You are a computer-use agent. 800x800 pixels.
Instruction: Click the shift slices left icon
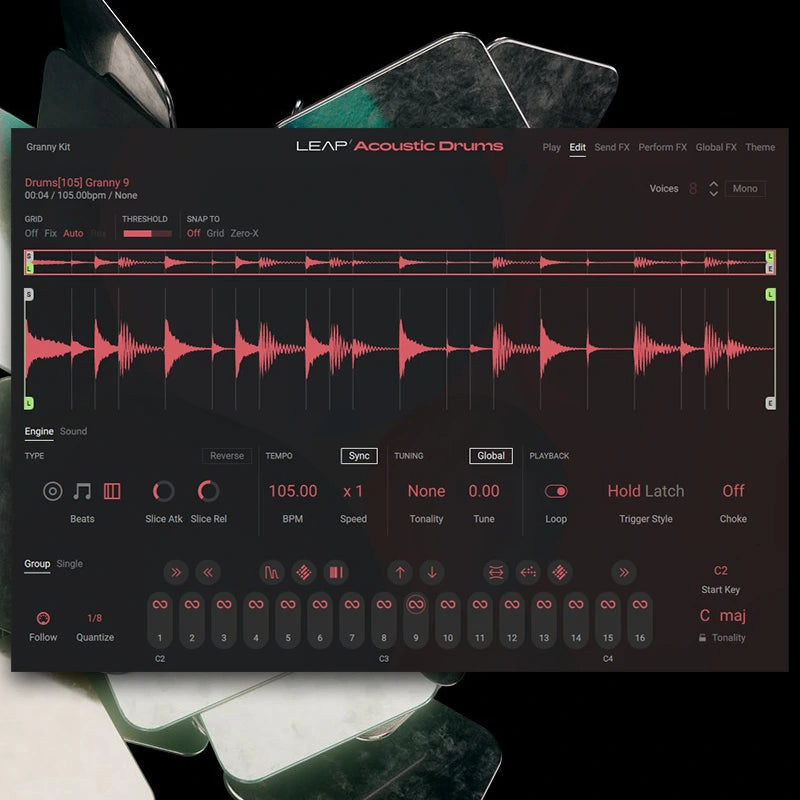pos(208,572)
